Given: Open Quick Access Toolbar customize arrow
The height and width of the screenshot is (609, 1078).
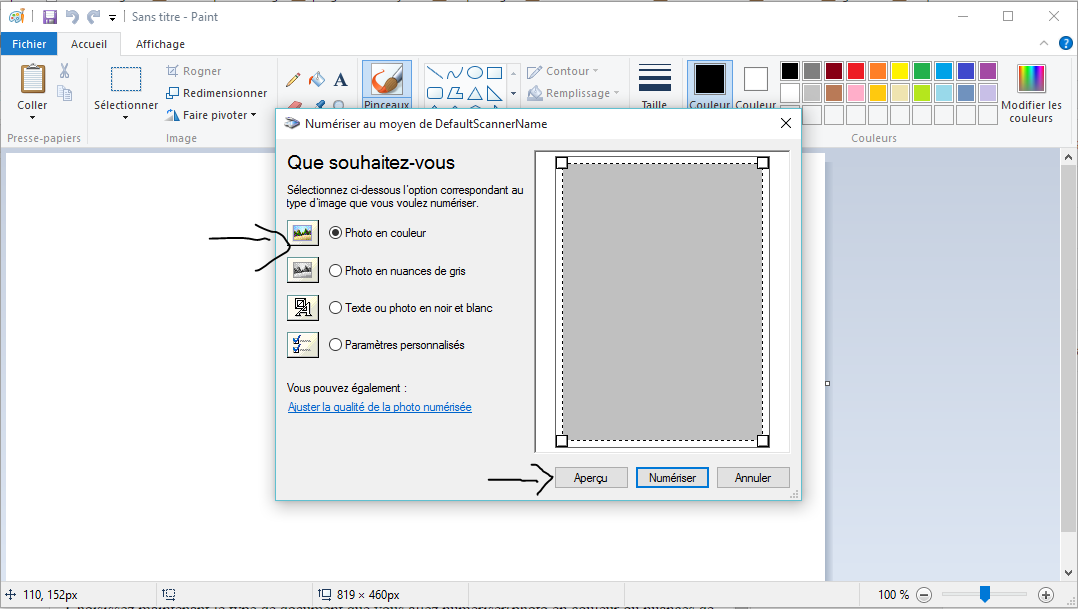Looking at the screenshot, I should point(112,18).
